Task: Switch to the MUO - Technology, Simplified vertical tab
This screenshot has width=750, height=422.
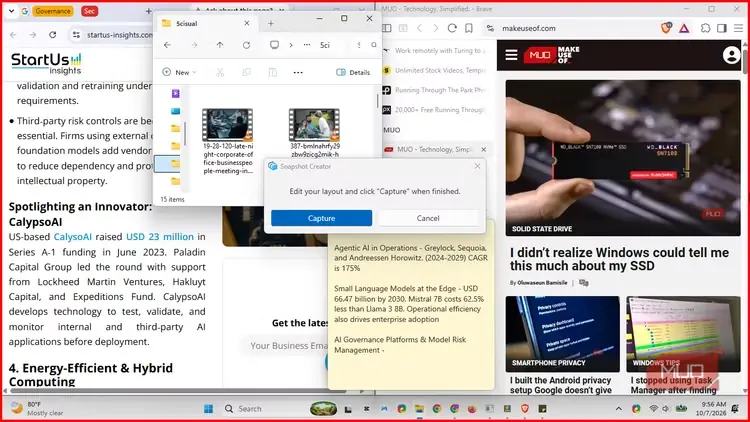Action: [x=434, y=149]
